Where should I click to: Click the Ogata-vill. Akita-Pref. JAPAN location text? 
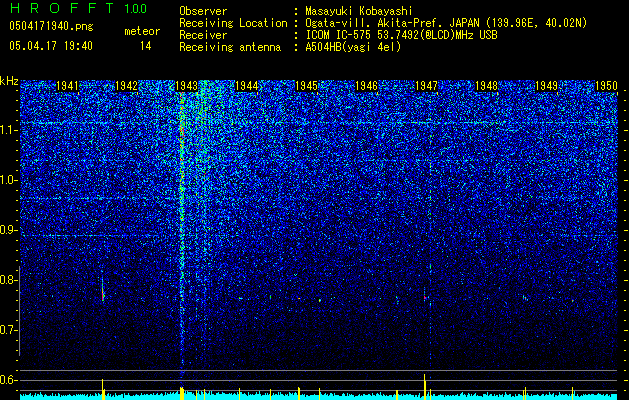446,23
